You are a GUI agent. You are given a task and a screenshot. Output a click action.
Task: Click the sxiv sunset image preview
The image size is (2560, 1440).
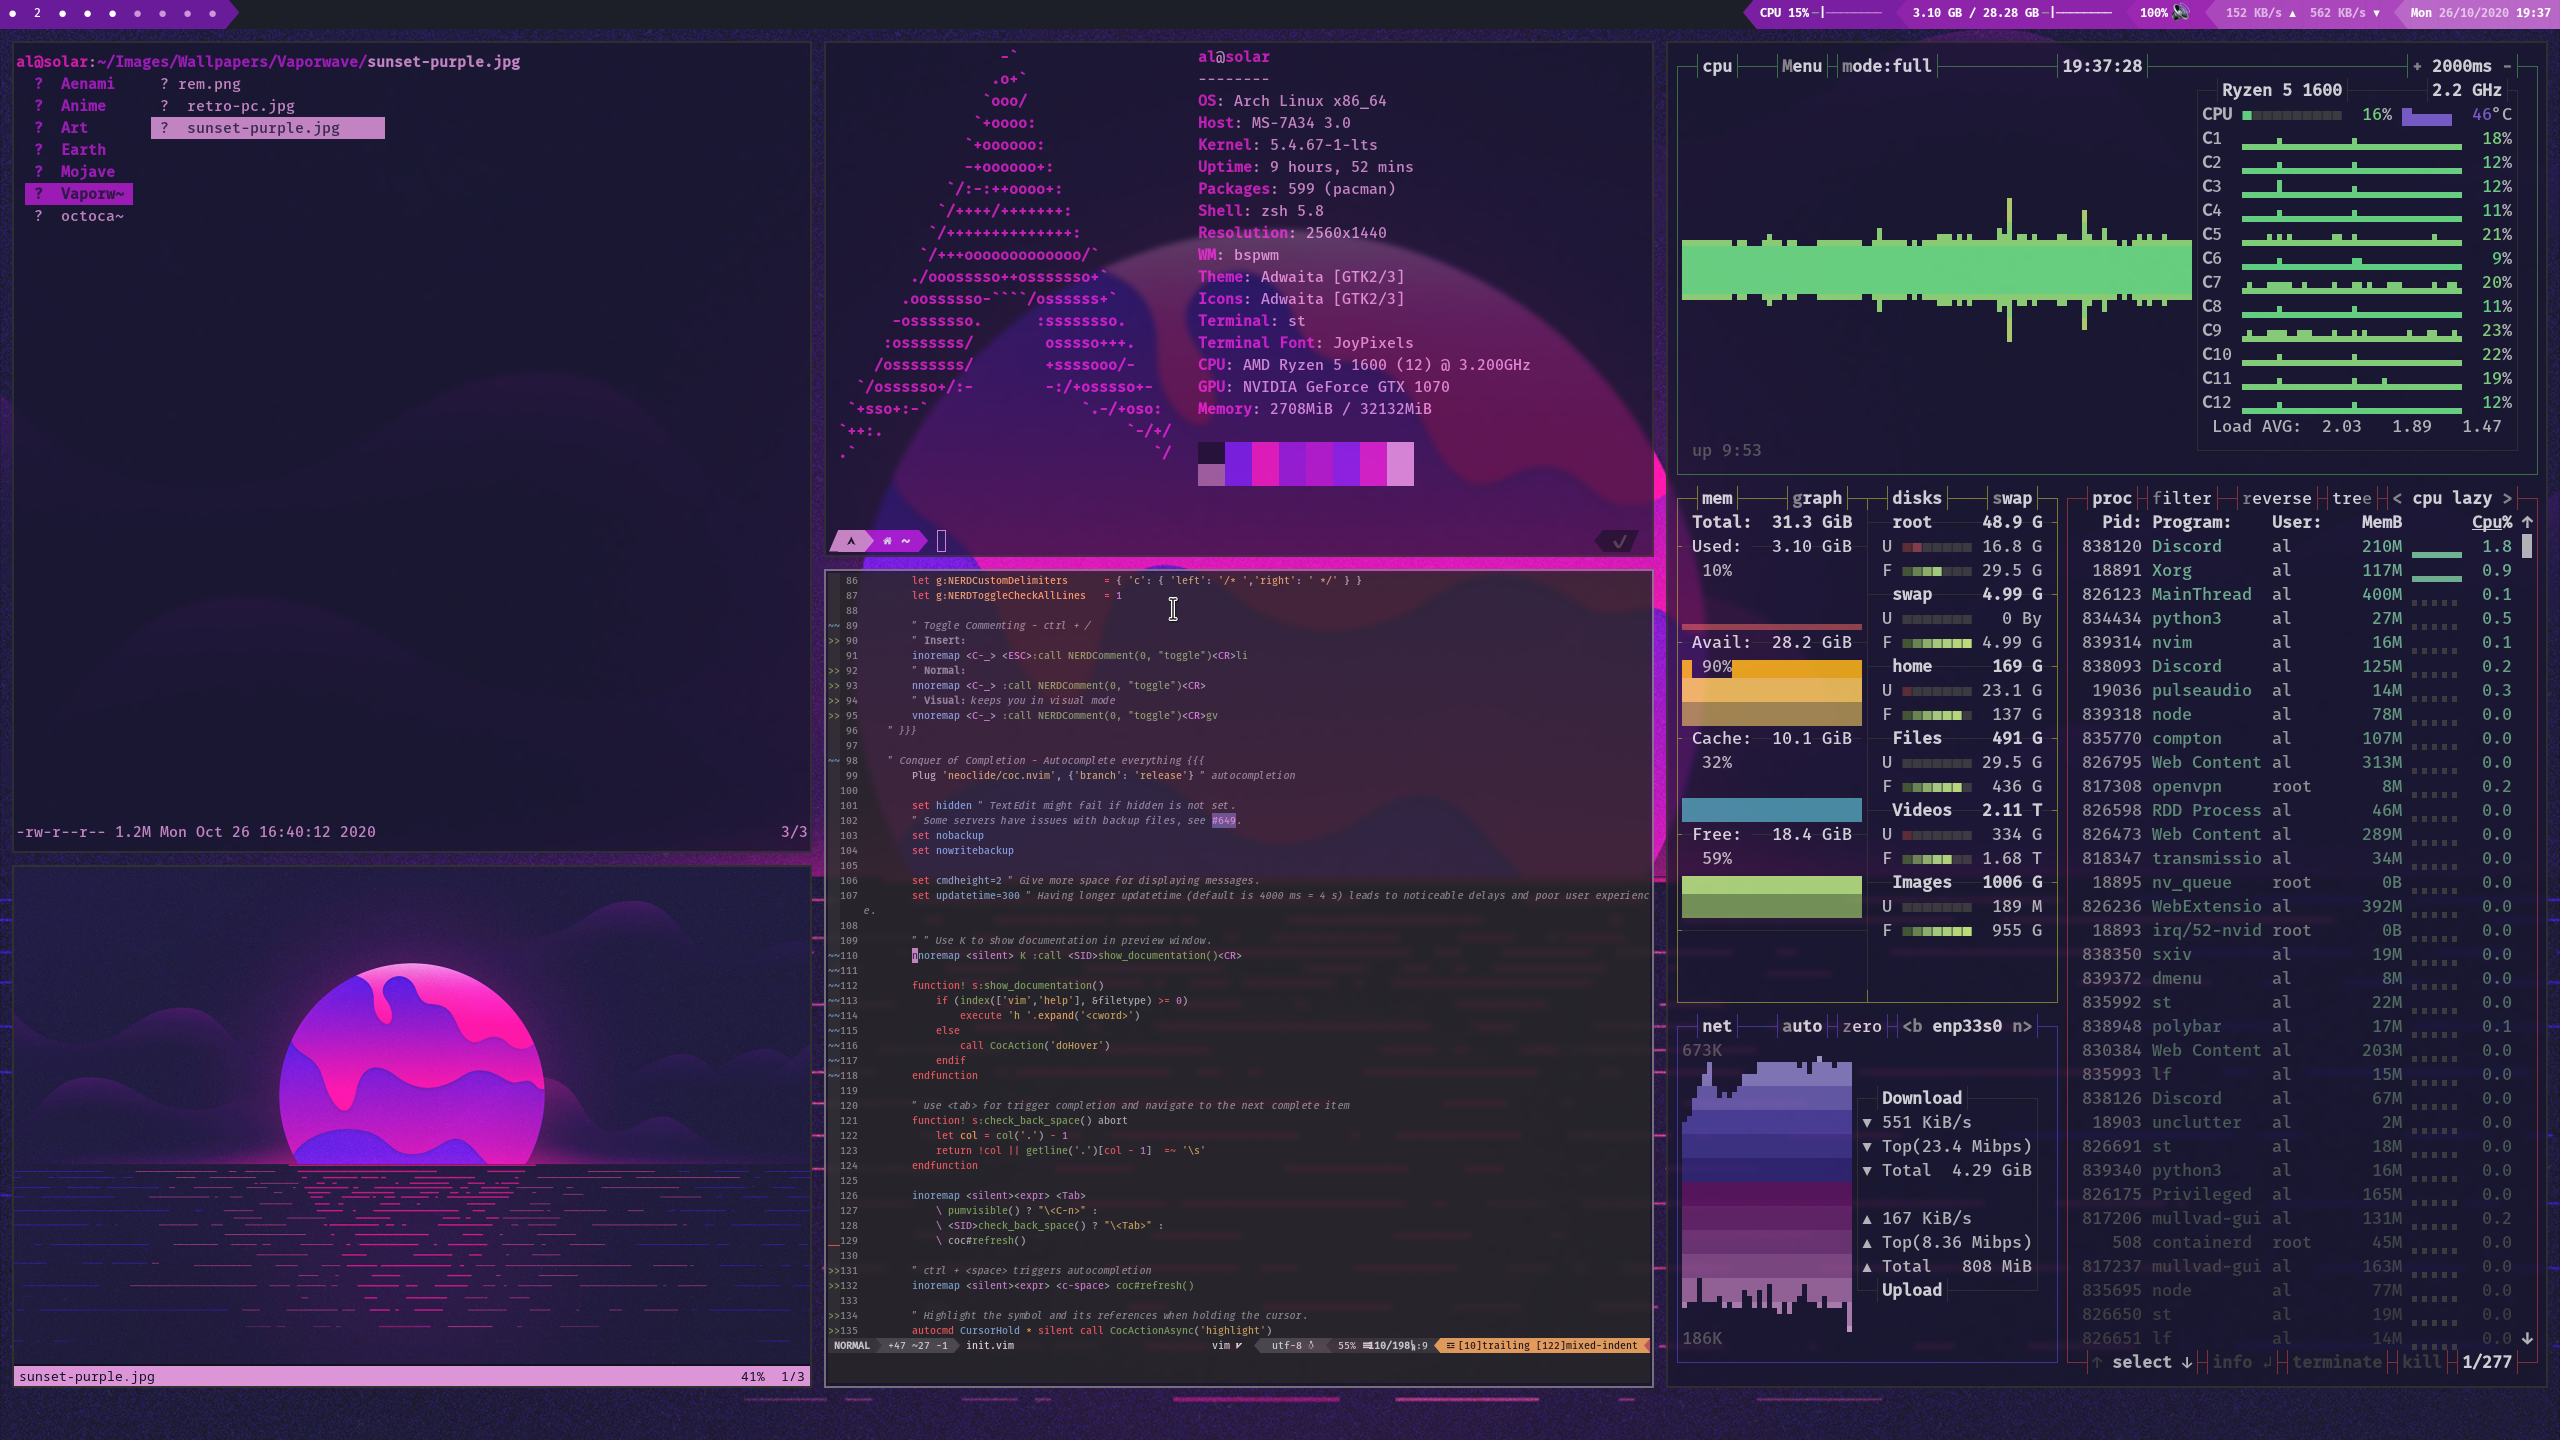(x=411, y=1116)
